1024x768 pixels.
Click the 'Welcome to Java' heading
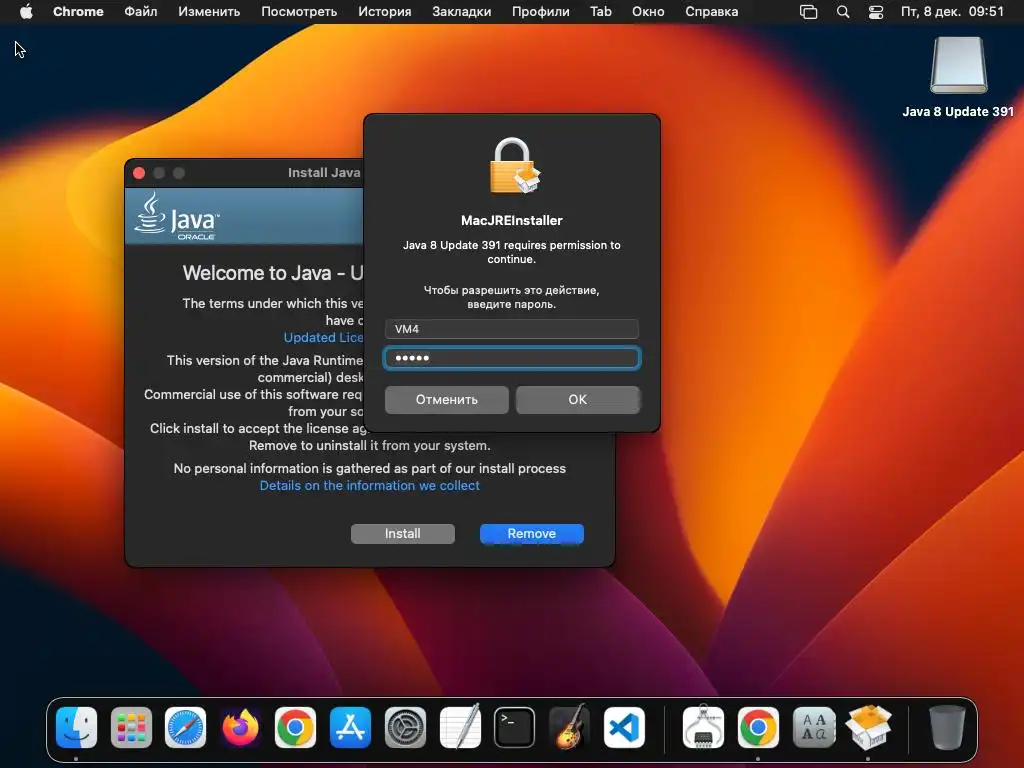[x=273, y=273]
